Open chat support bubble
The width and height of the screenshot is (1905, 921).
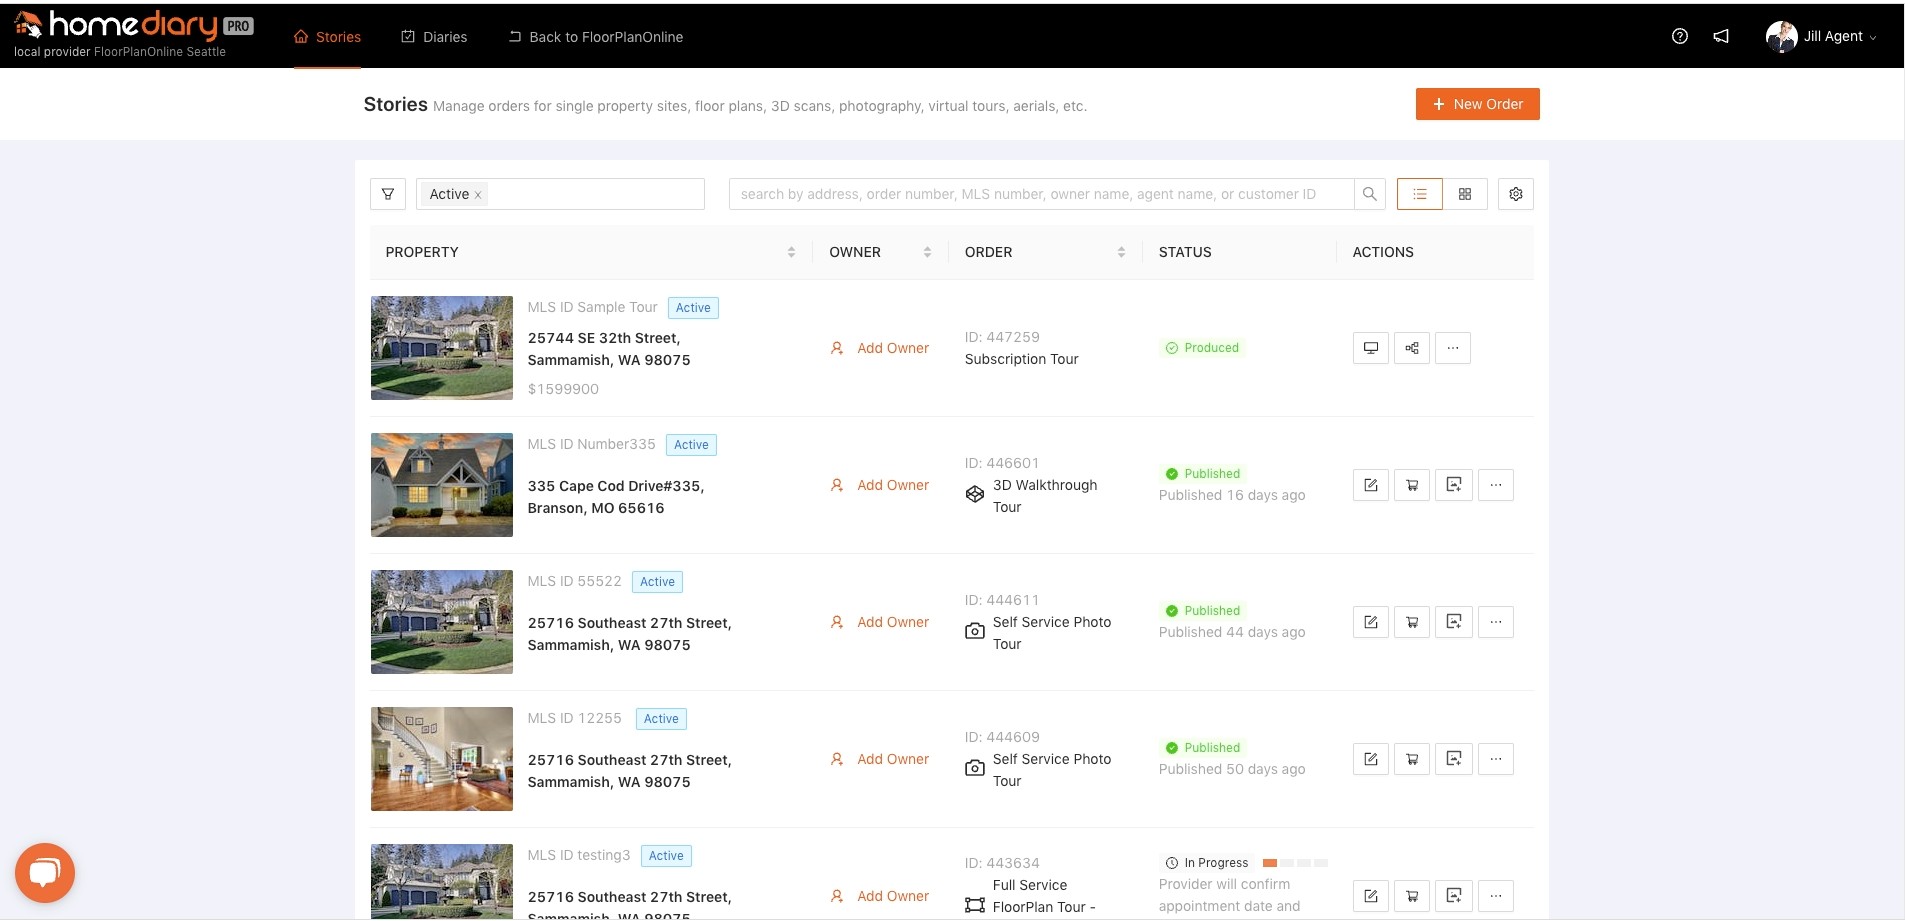coord(45,873)
